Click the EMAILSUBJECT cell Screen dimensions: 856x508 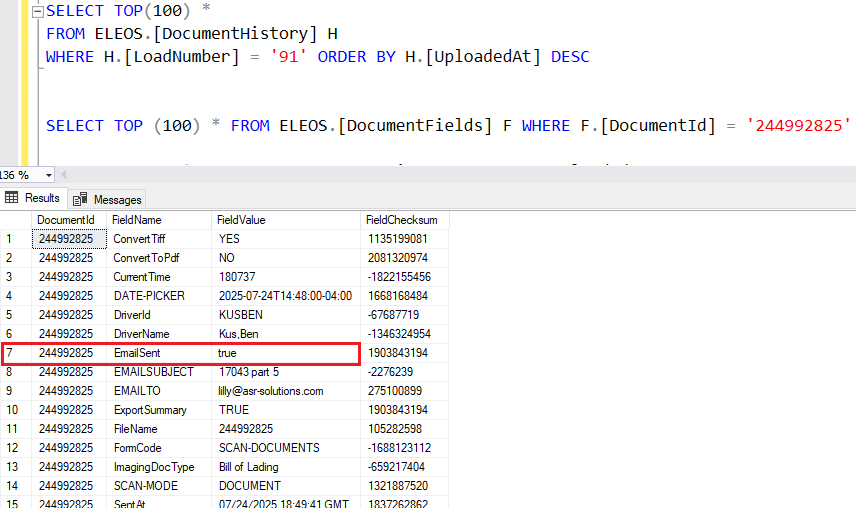[159, 372]
